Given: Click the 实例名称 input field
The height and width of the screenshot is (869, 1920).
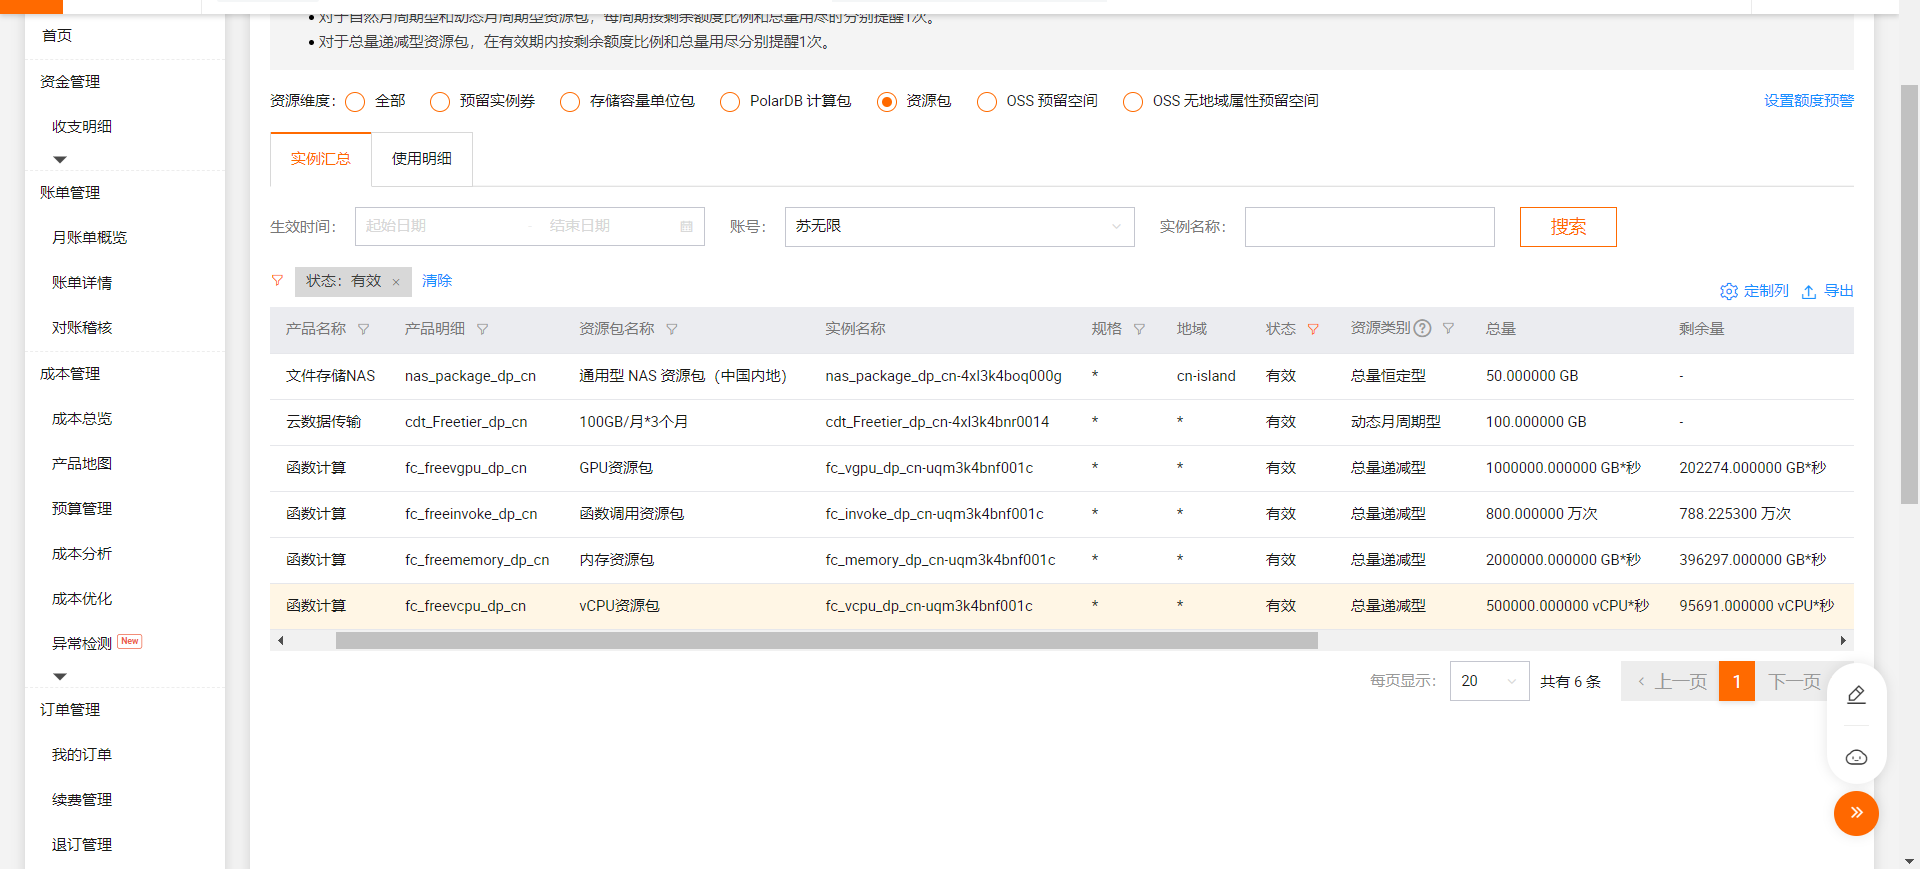Looking at the screenshot, I should 1369,227.
